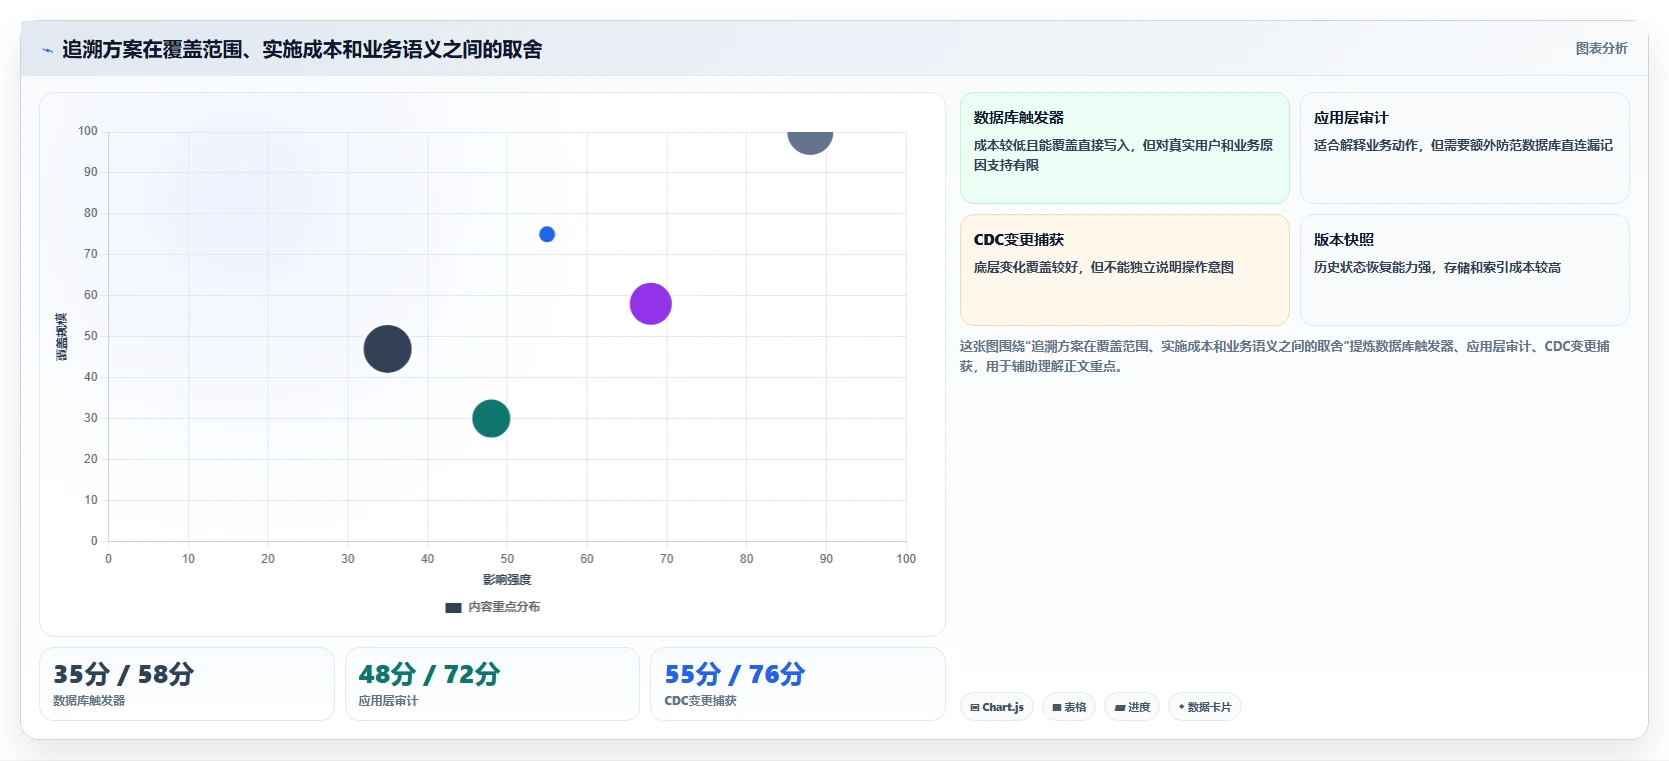1669x761 pixels.
Task: Click the text 底层变化覆盖较好
Action: (1103, 267)
